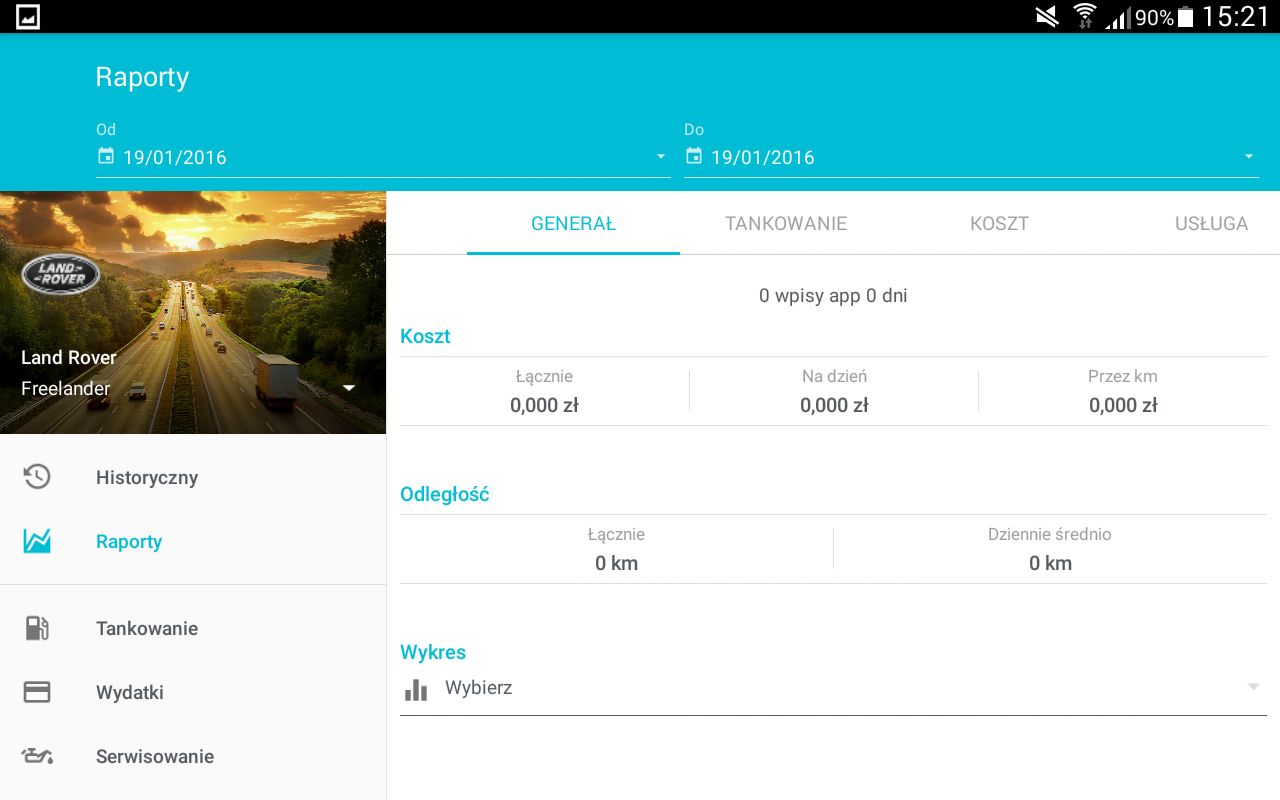Open Tankowanie in the side menu
Screen dimensions: 1280x800
click(x=193, y=628)
